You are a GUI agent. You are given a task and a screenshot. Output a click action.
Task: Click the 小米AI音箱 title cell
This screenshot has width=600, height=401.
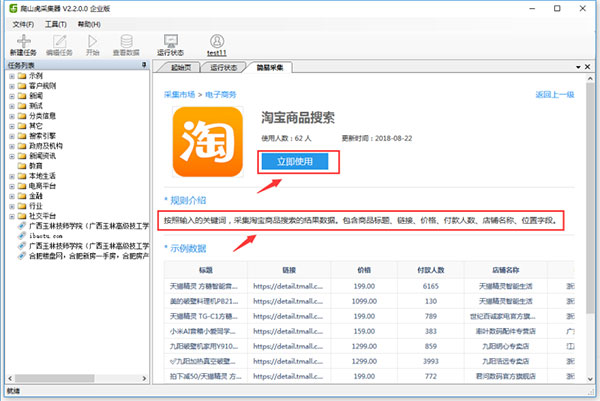tap(206, 331)
